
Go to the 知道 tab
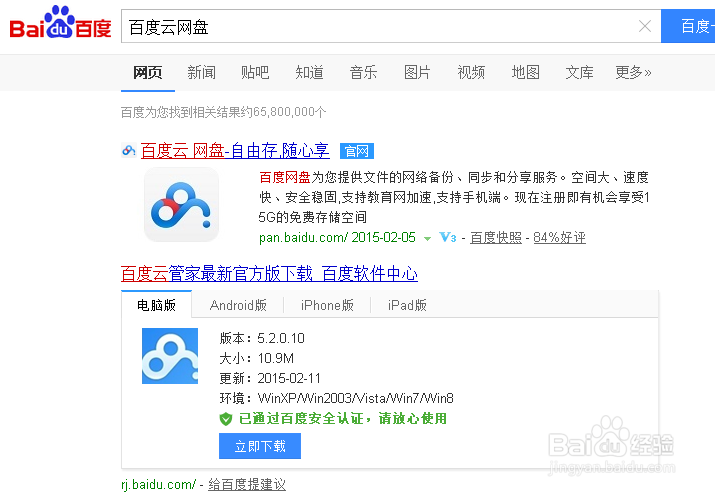(x=310, y=73)
